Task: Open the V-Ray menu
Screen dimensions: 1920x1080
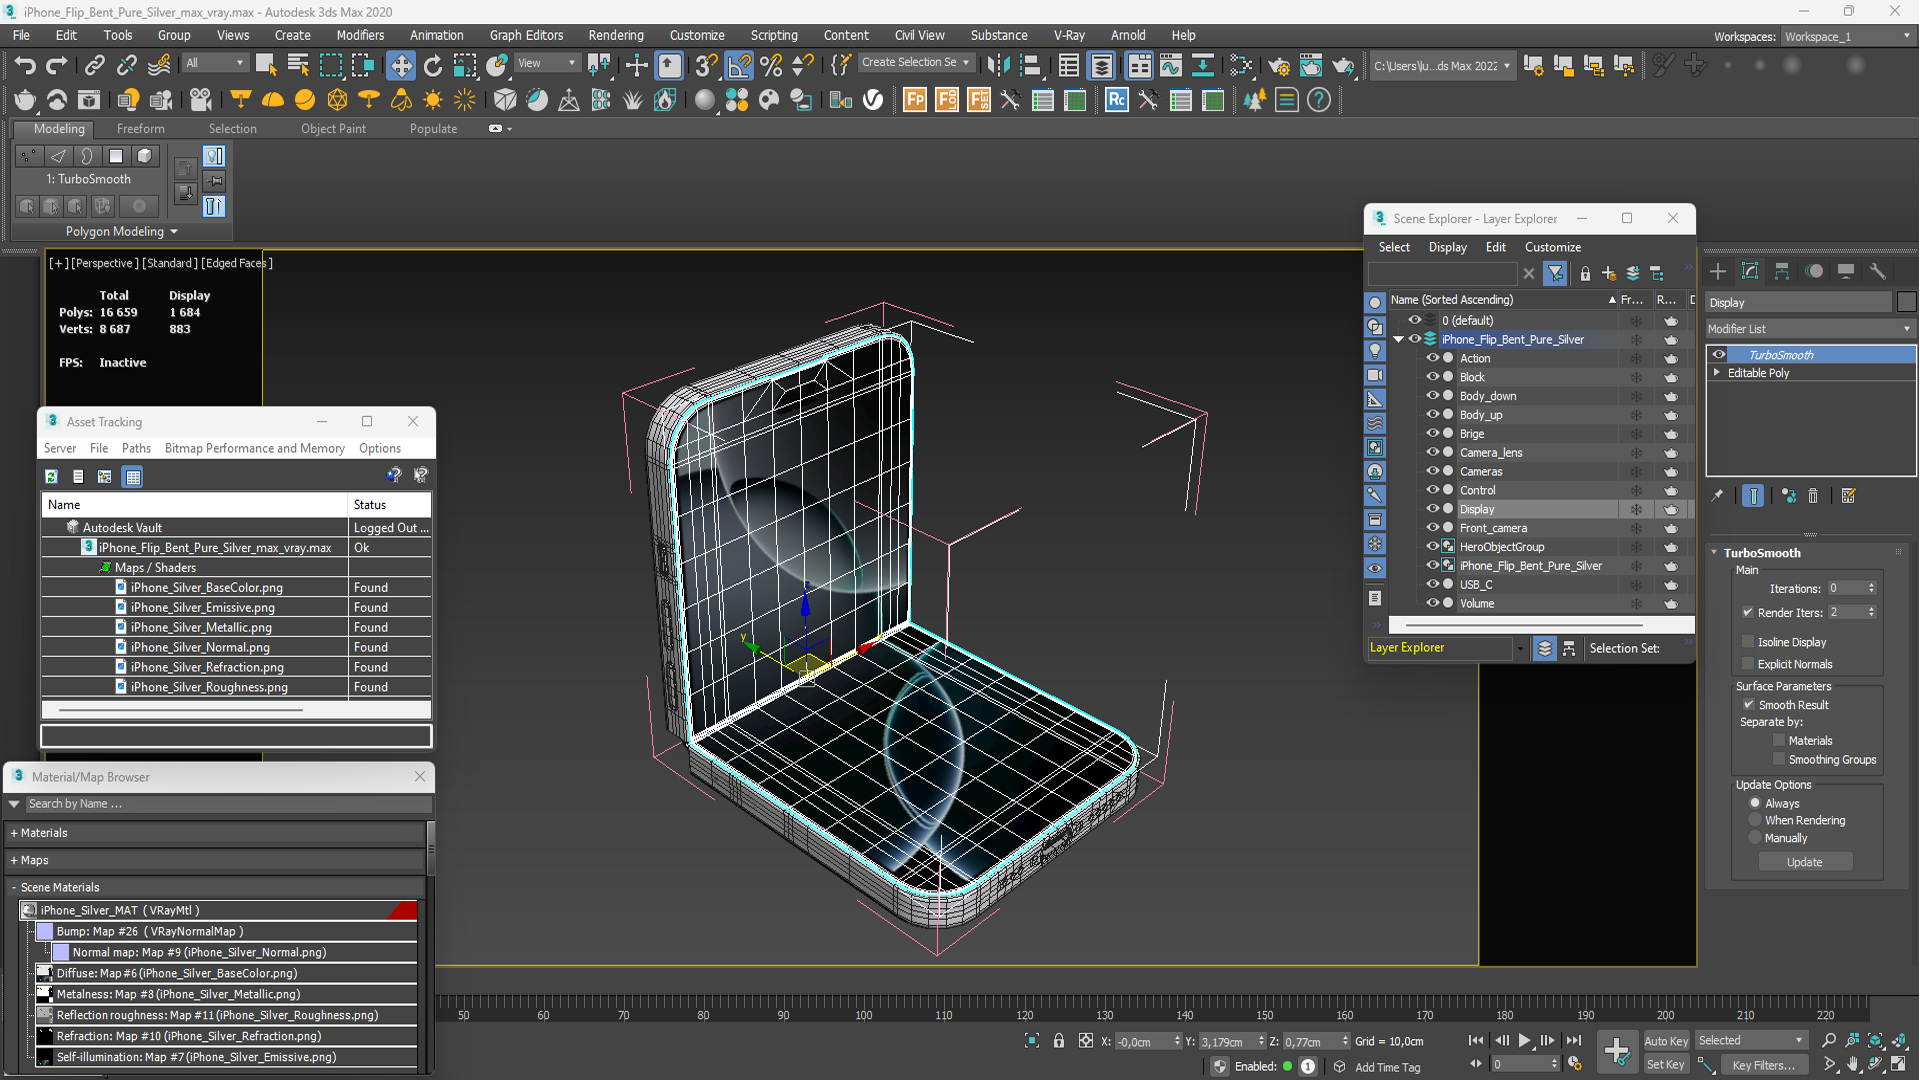Action: click(x=1068, y=35)
